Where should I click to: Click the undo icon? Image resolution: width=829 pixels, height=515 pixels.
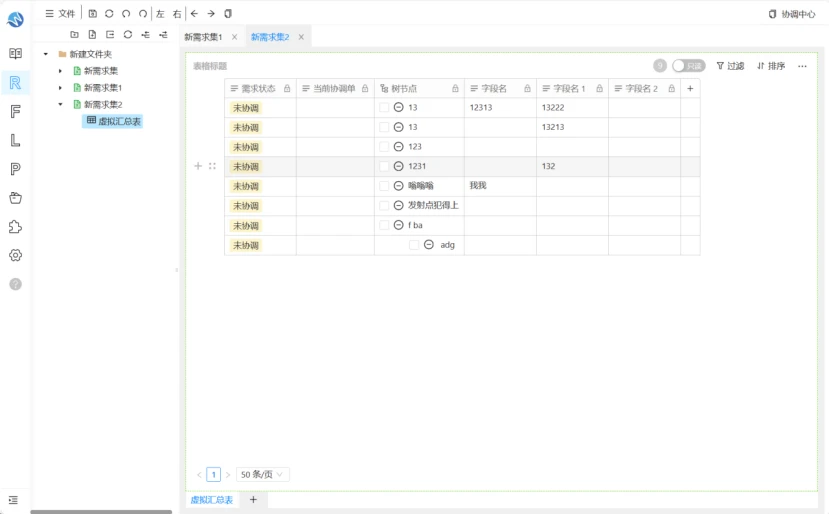point(126,14)
